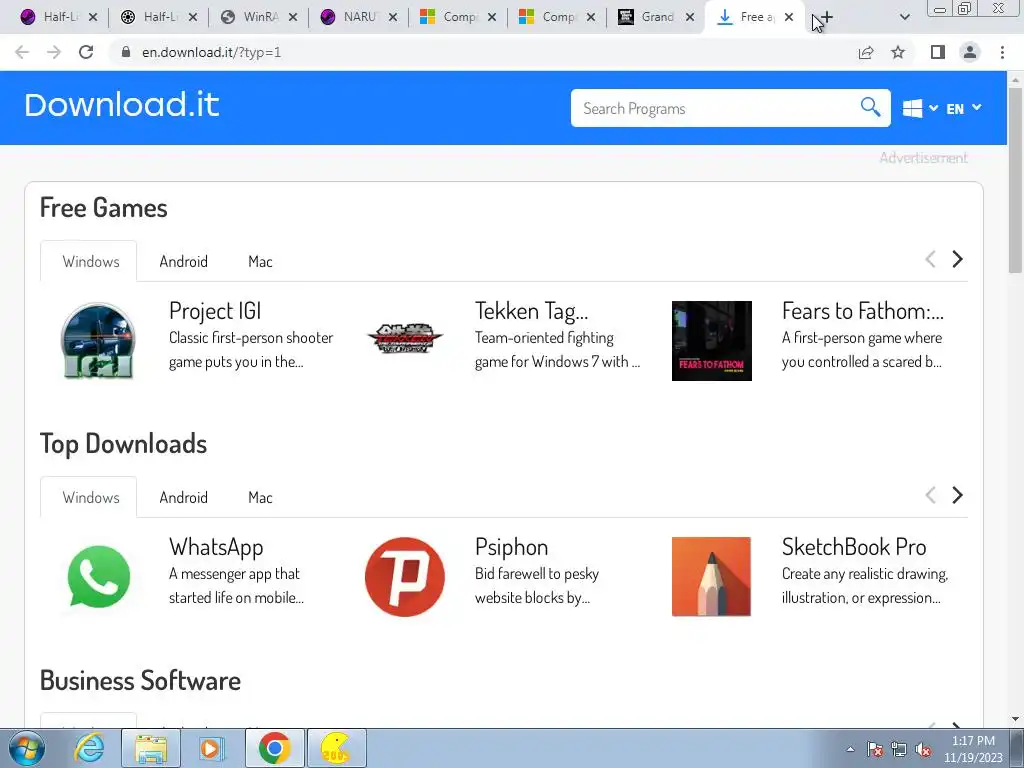Click the Chrome taskbar icon

[274, 748]
